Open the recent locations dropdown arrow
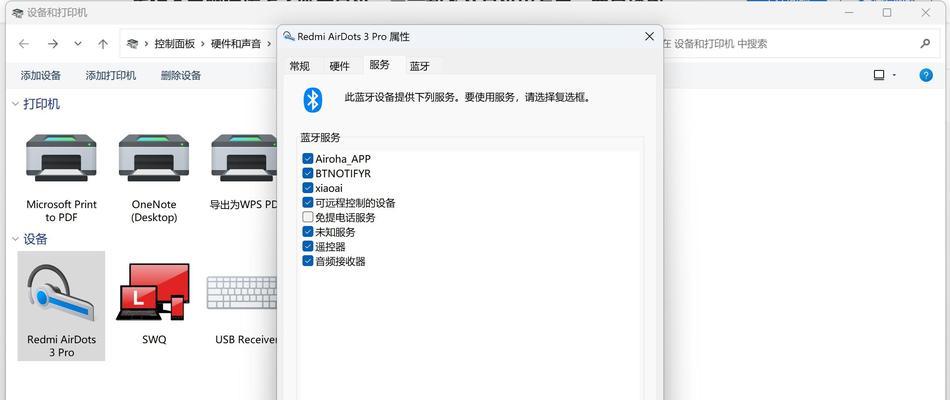950x400 pixels. 78,44
